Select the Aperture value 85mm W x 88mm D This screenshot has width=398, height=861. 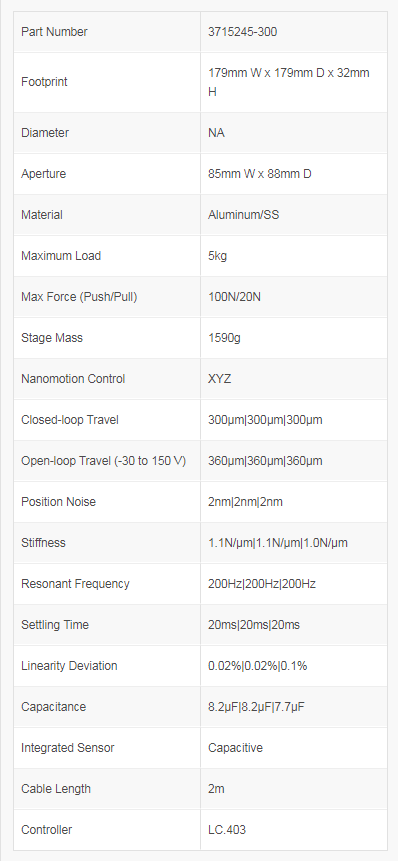coord(260,174)
